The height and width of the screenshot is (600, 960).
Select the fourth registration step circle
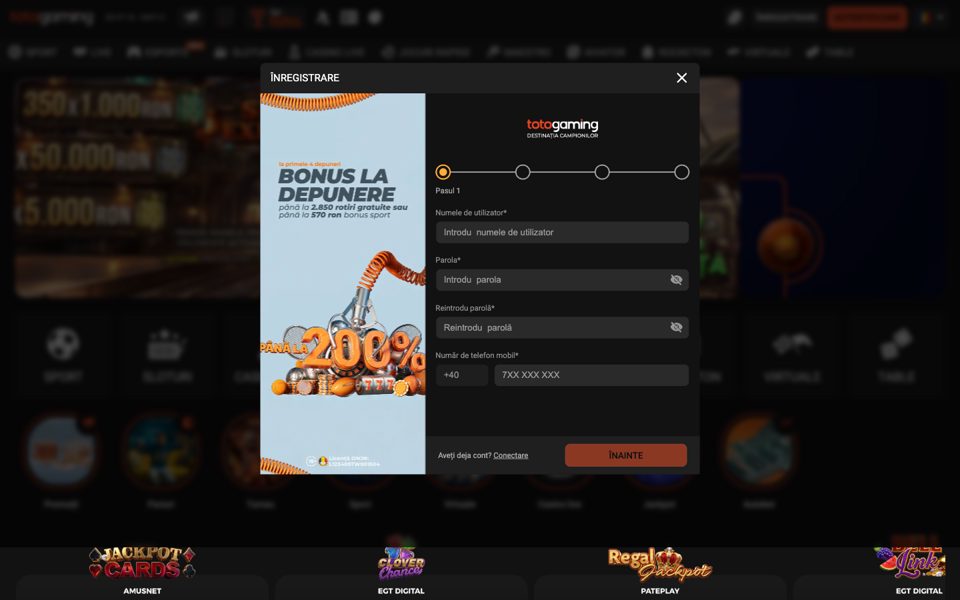click(x=681, y=172)
